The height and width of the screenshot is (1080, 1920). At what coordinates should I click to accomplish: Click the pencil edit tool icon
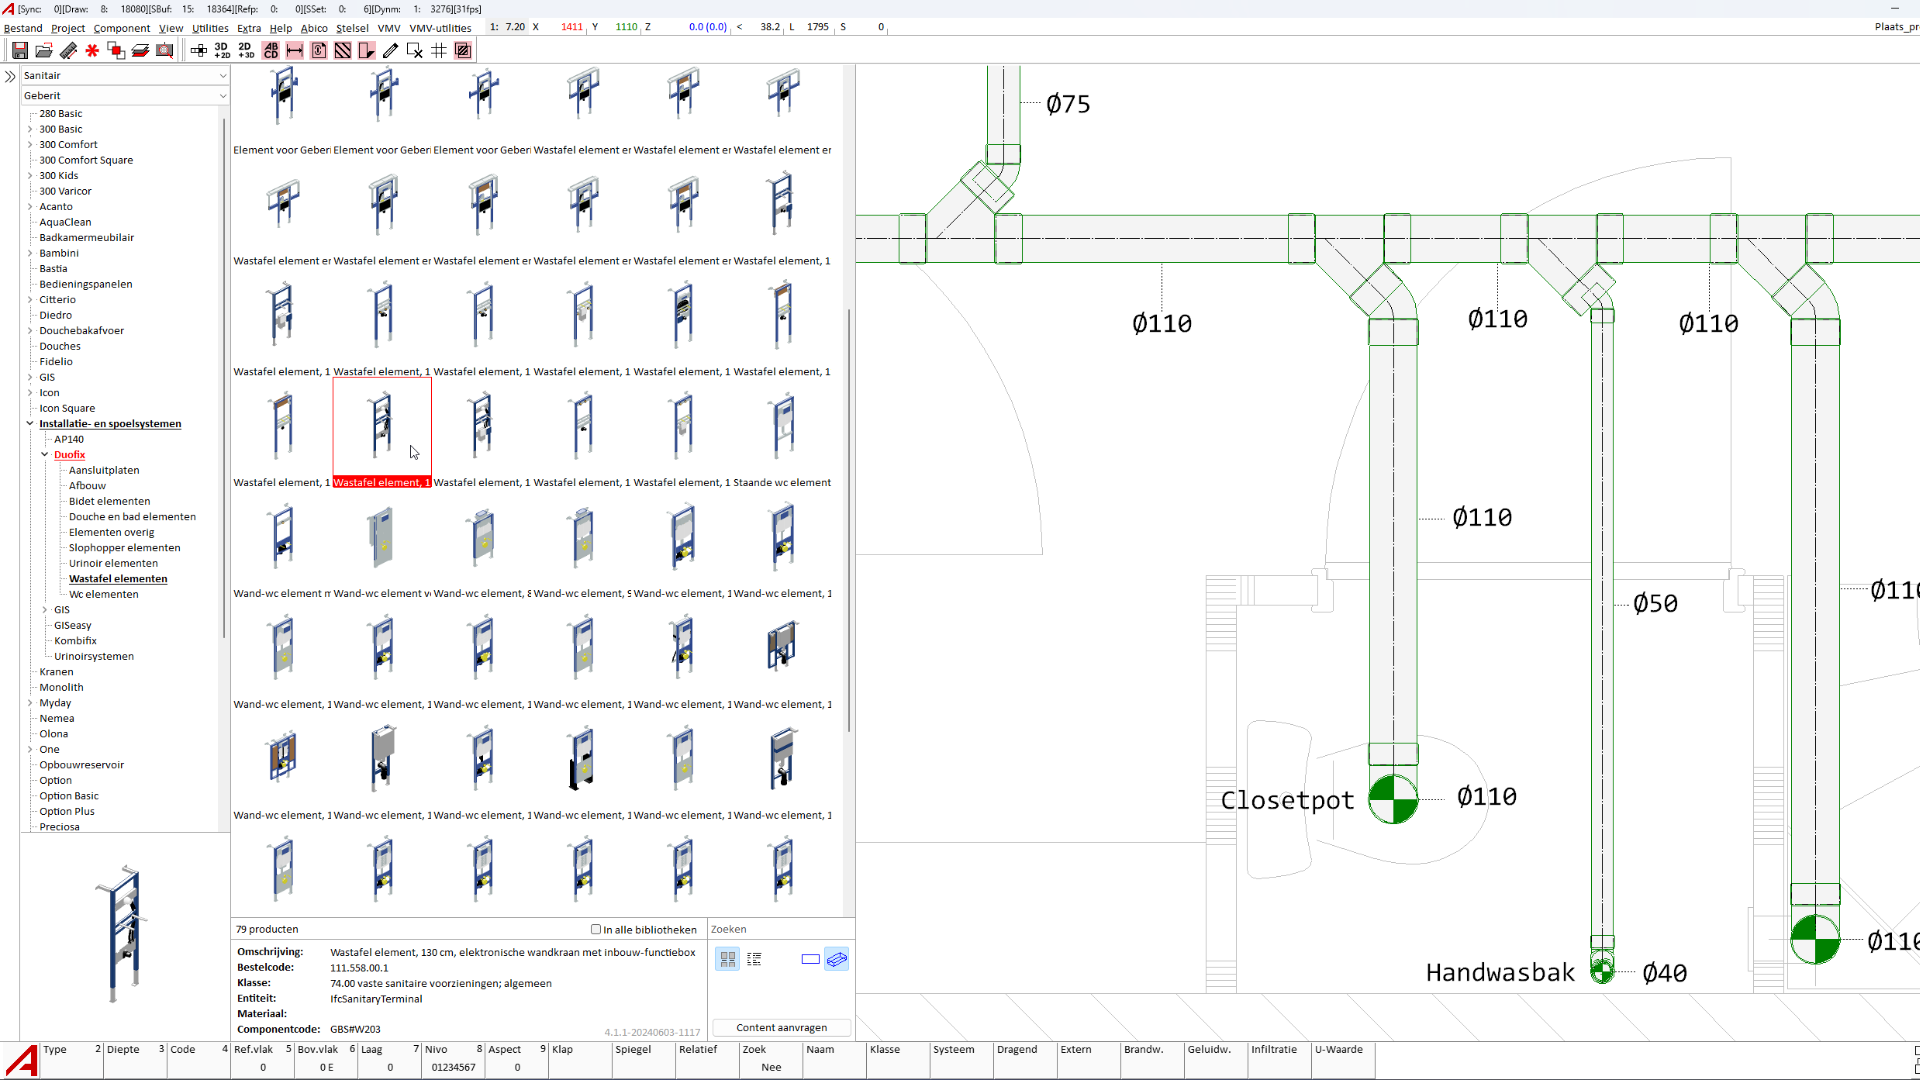(x=391, y=50)
